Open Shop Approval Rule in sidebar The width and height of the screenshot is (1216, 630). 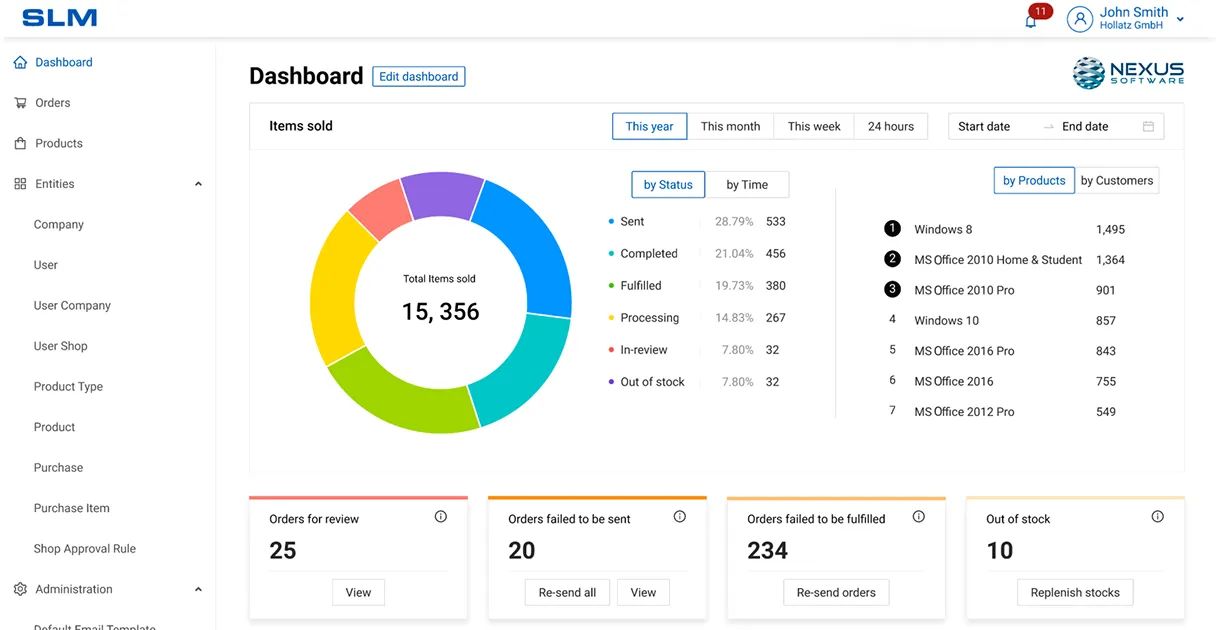point(85,549)
